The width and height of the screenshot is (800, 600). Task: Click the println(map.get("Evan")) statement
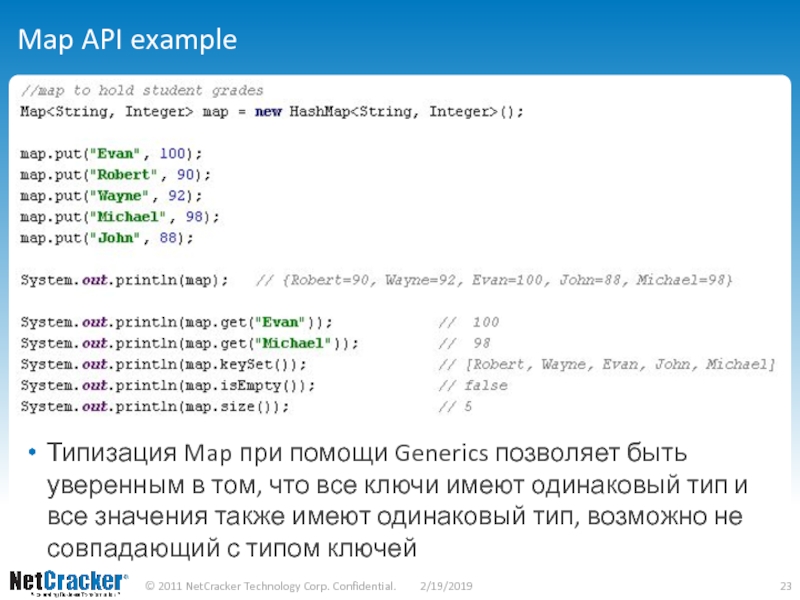177,322
